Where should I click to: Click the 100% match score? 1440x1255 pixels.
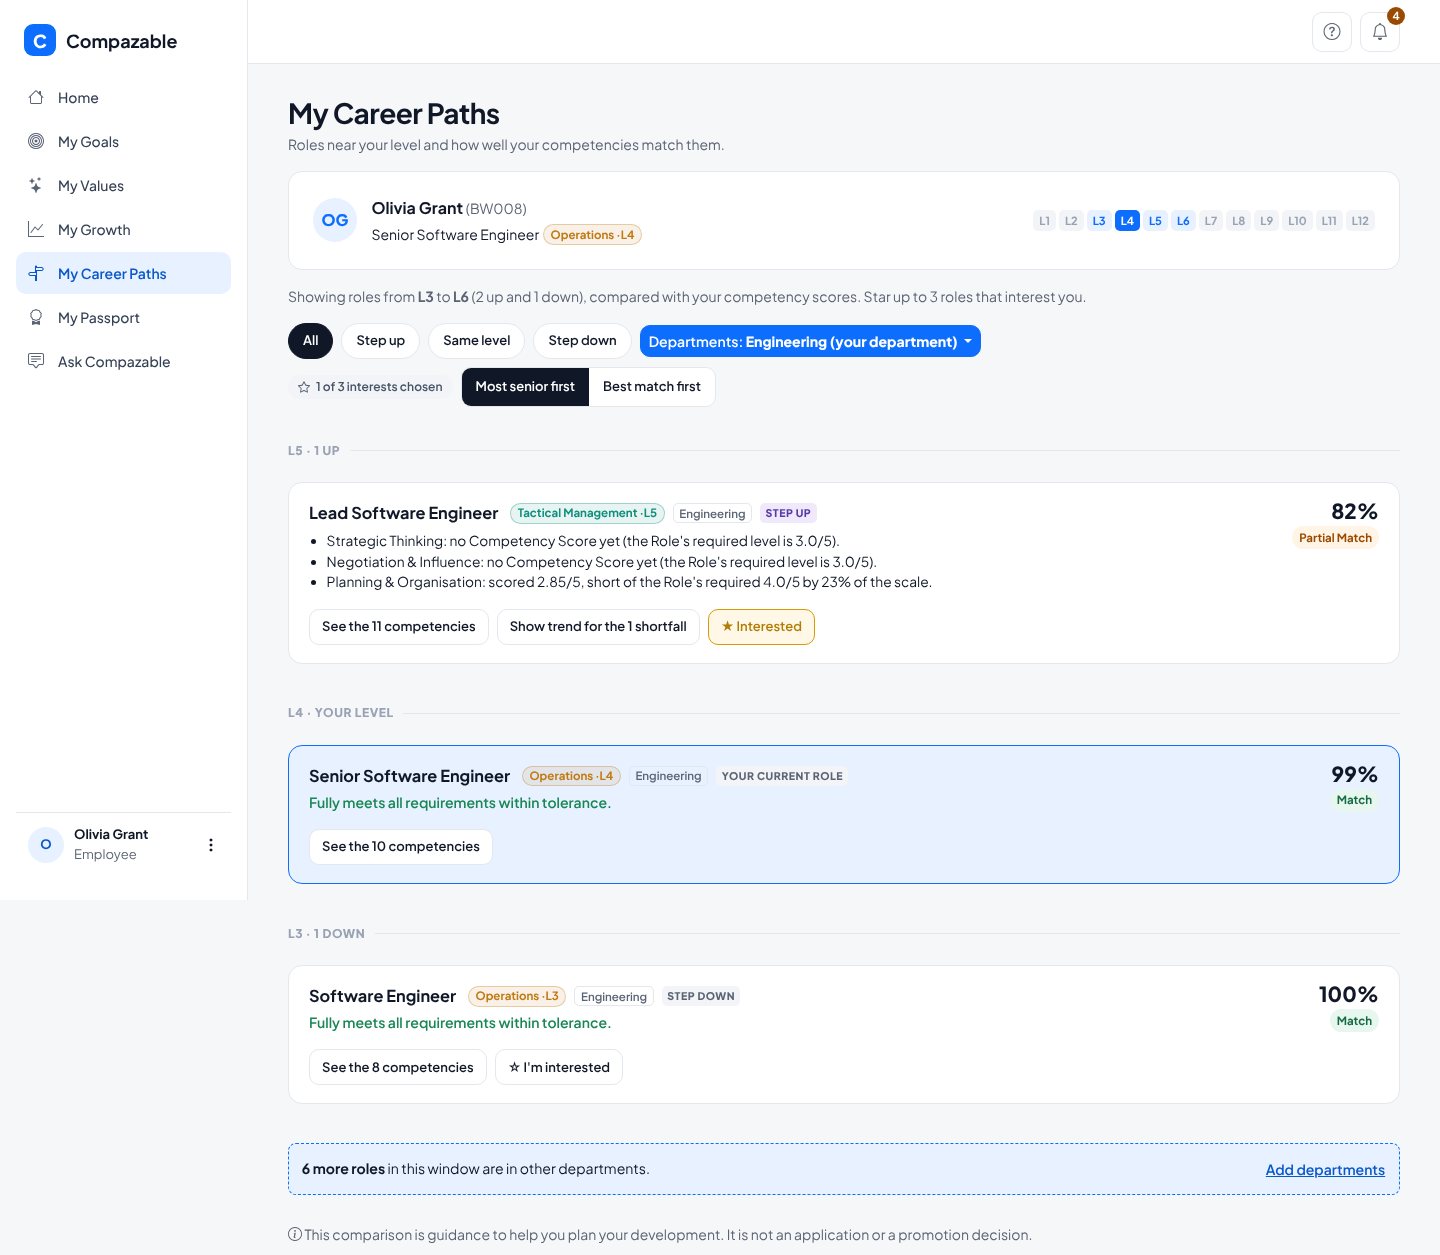point(1348,994)
